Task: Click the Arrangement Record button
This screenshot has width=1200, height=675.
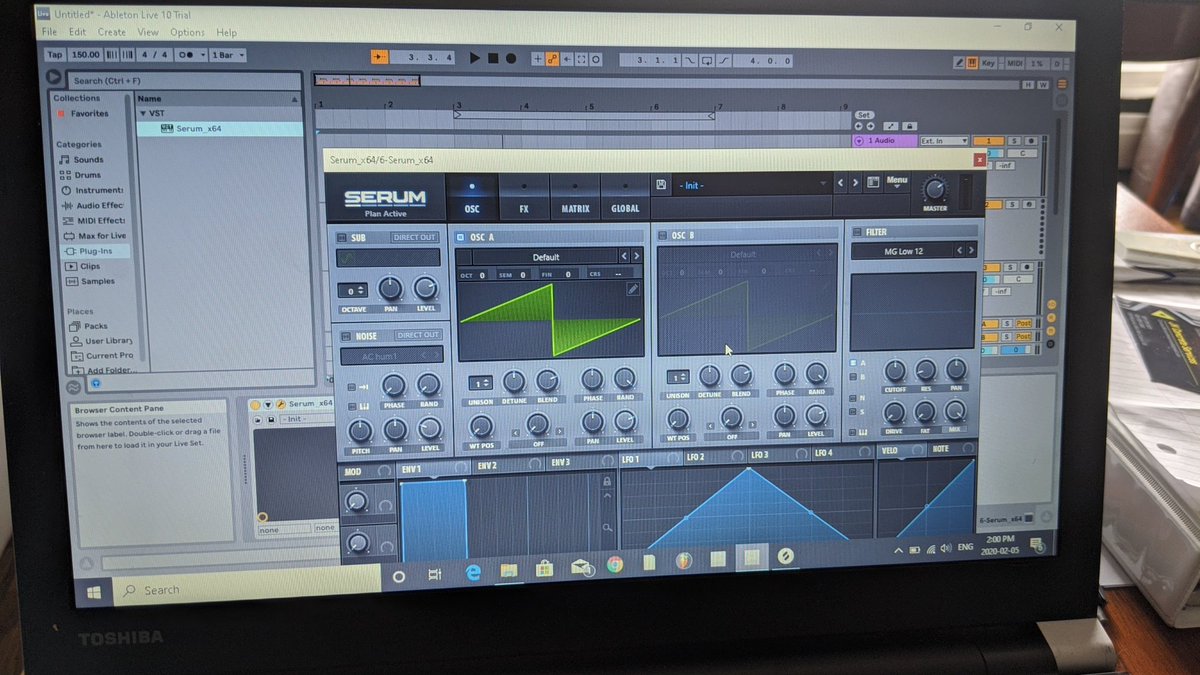Action: (510, 59)
